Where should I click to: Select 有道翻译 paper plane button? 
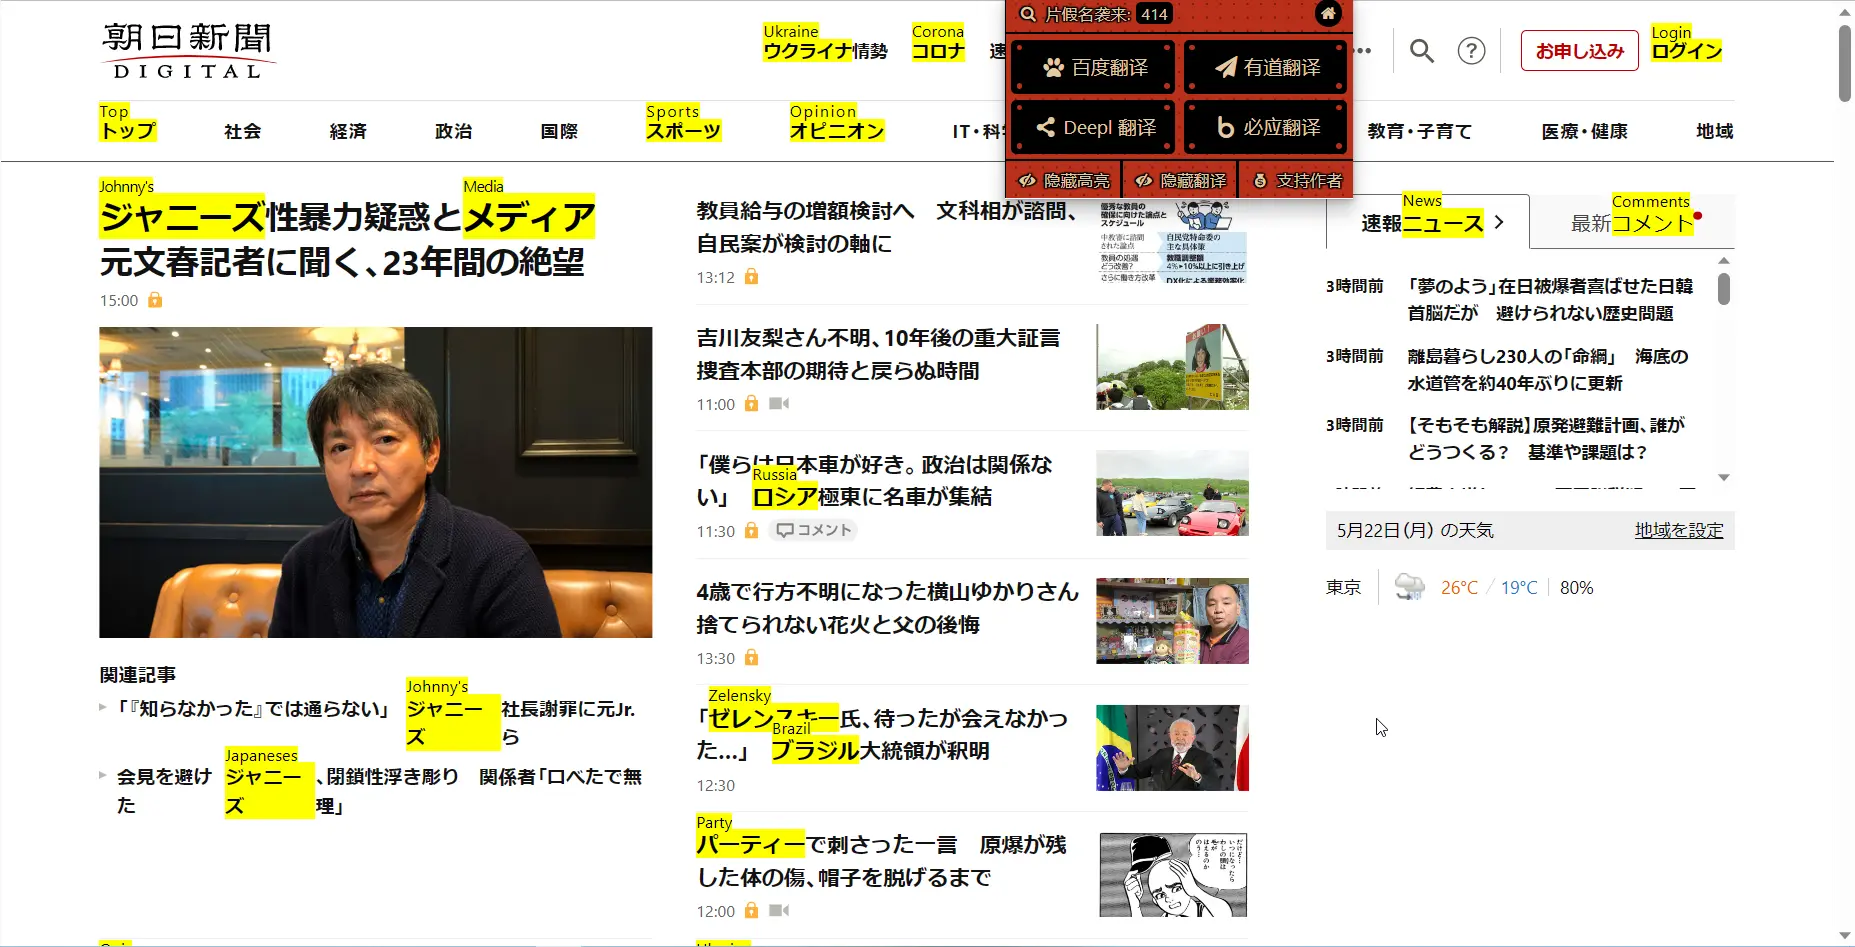(1266, 68)
